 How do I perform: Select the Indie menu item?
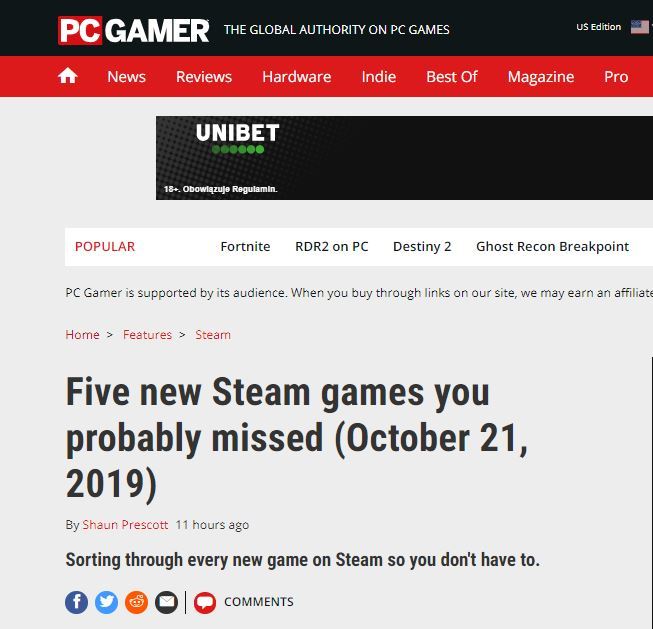pyautogui.click(x=378, y=77)
